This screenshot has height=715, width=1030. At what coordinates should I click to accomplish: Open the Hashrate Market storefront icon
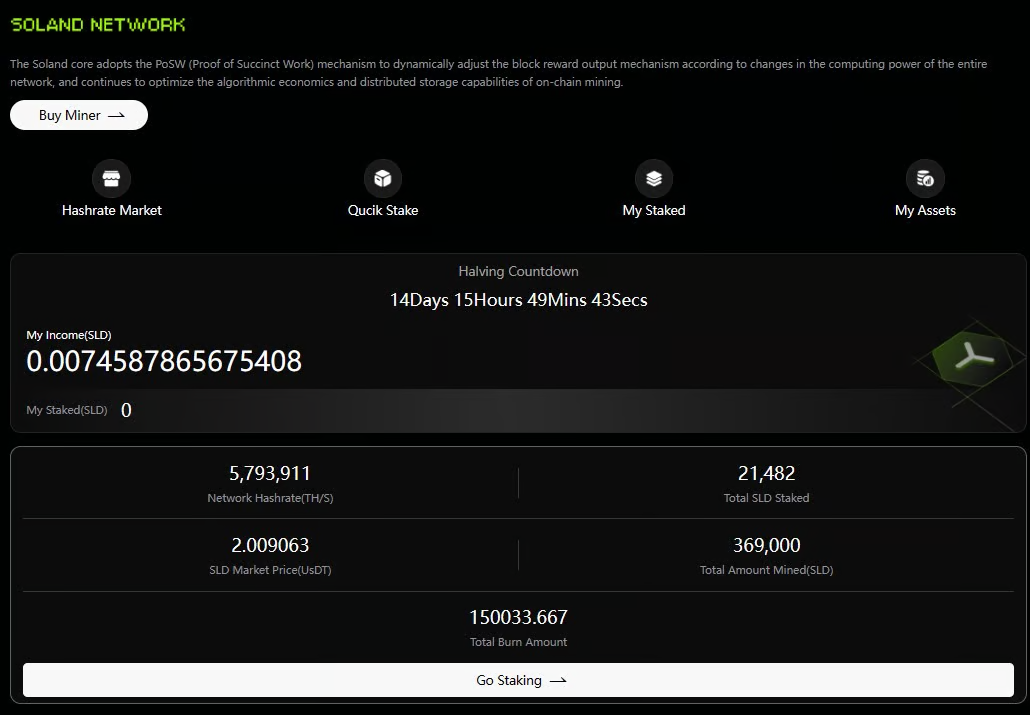tap(111, 179)
